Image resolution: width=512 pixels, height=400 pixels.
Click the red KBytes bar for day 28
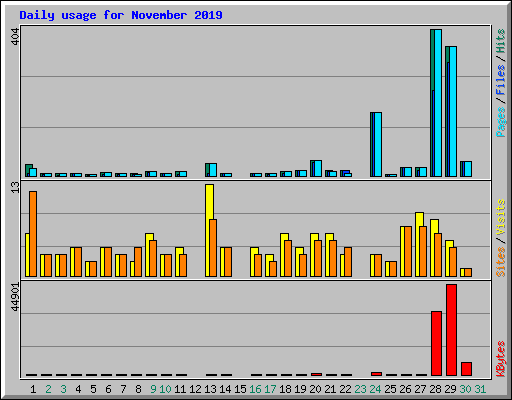point(436,343)
